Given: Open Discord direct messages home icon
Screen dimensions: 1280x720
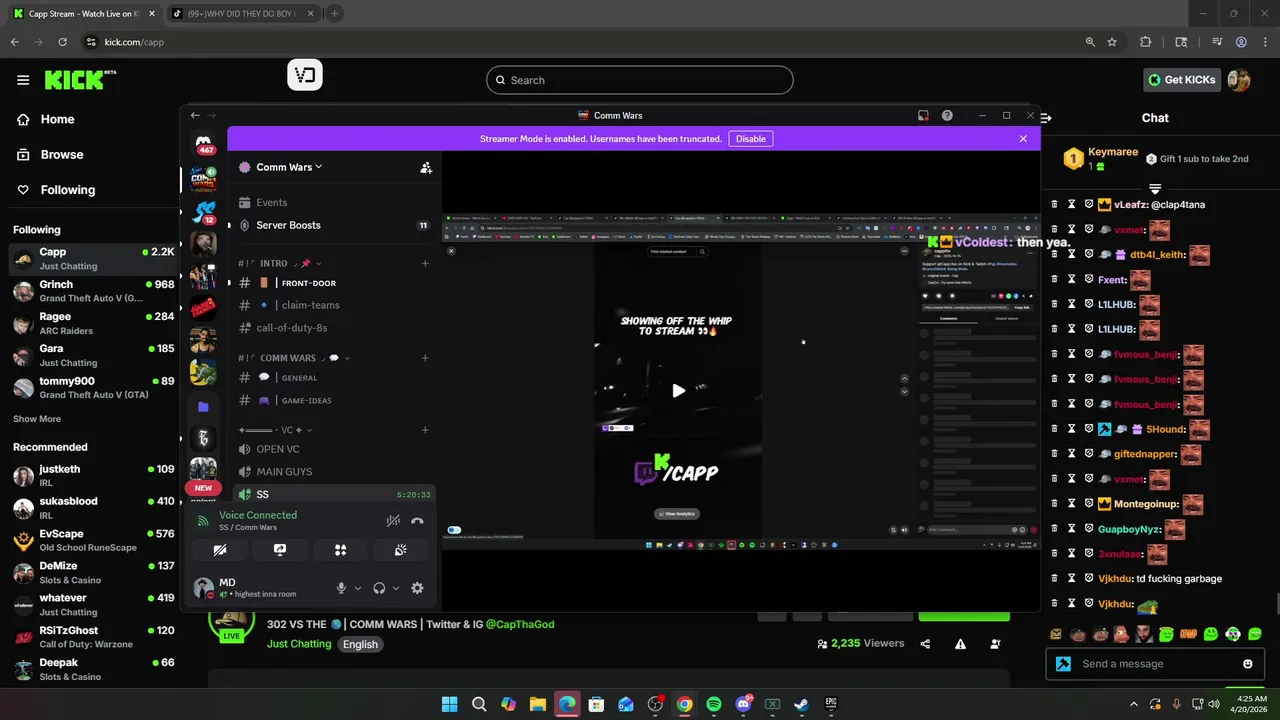Looking at the screenshot, I should [x=203, y=143].
